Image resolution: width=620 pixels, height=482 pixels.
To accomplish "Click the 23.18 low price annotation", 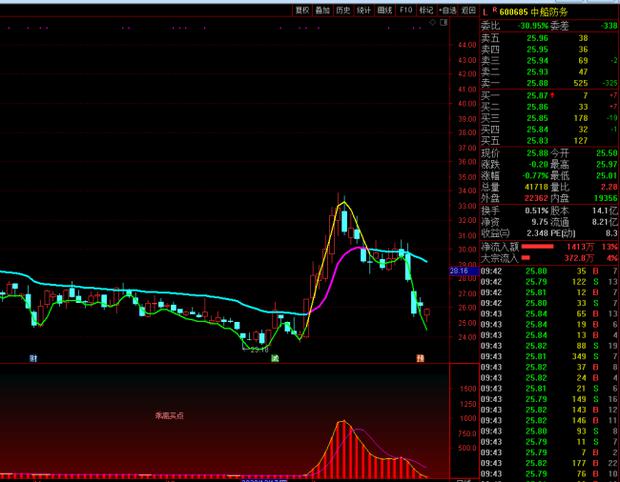I will pyautogui.click(x=259, y=350).
